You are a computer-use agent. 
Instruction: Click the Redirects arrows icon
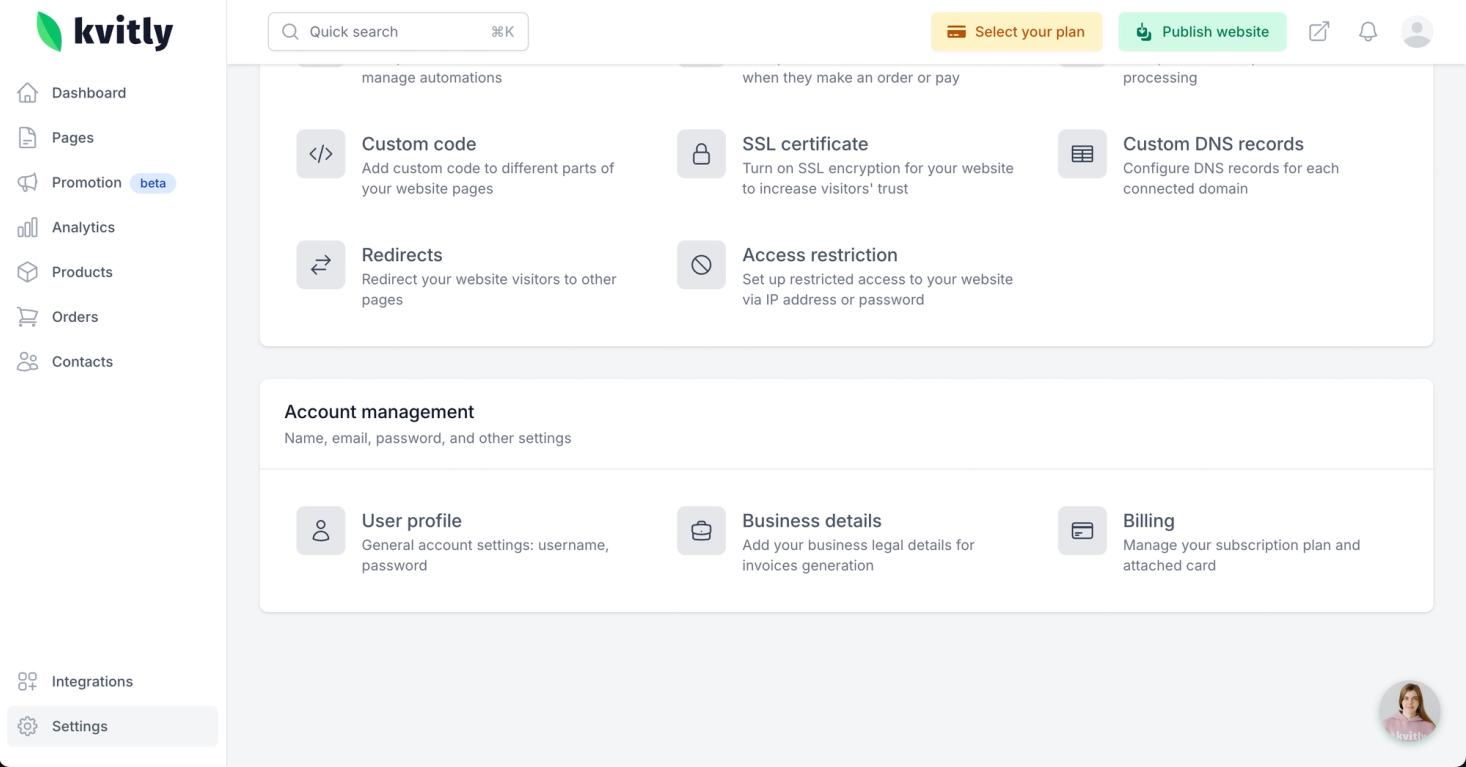[x=321, y=265]
